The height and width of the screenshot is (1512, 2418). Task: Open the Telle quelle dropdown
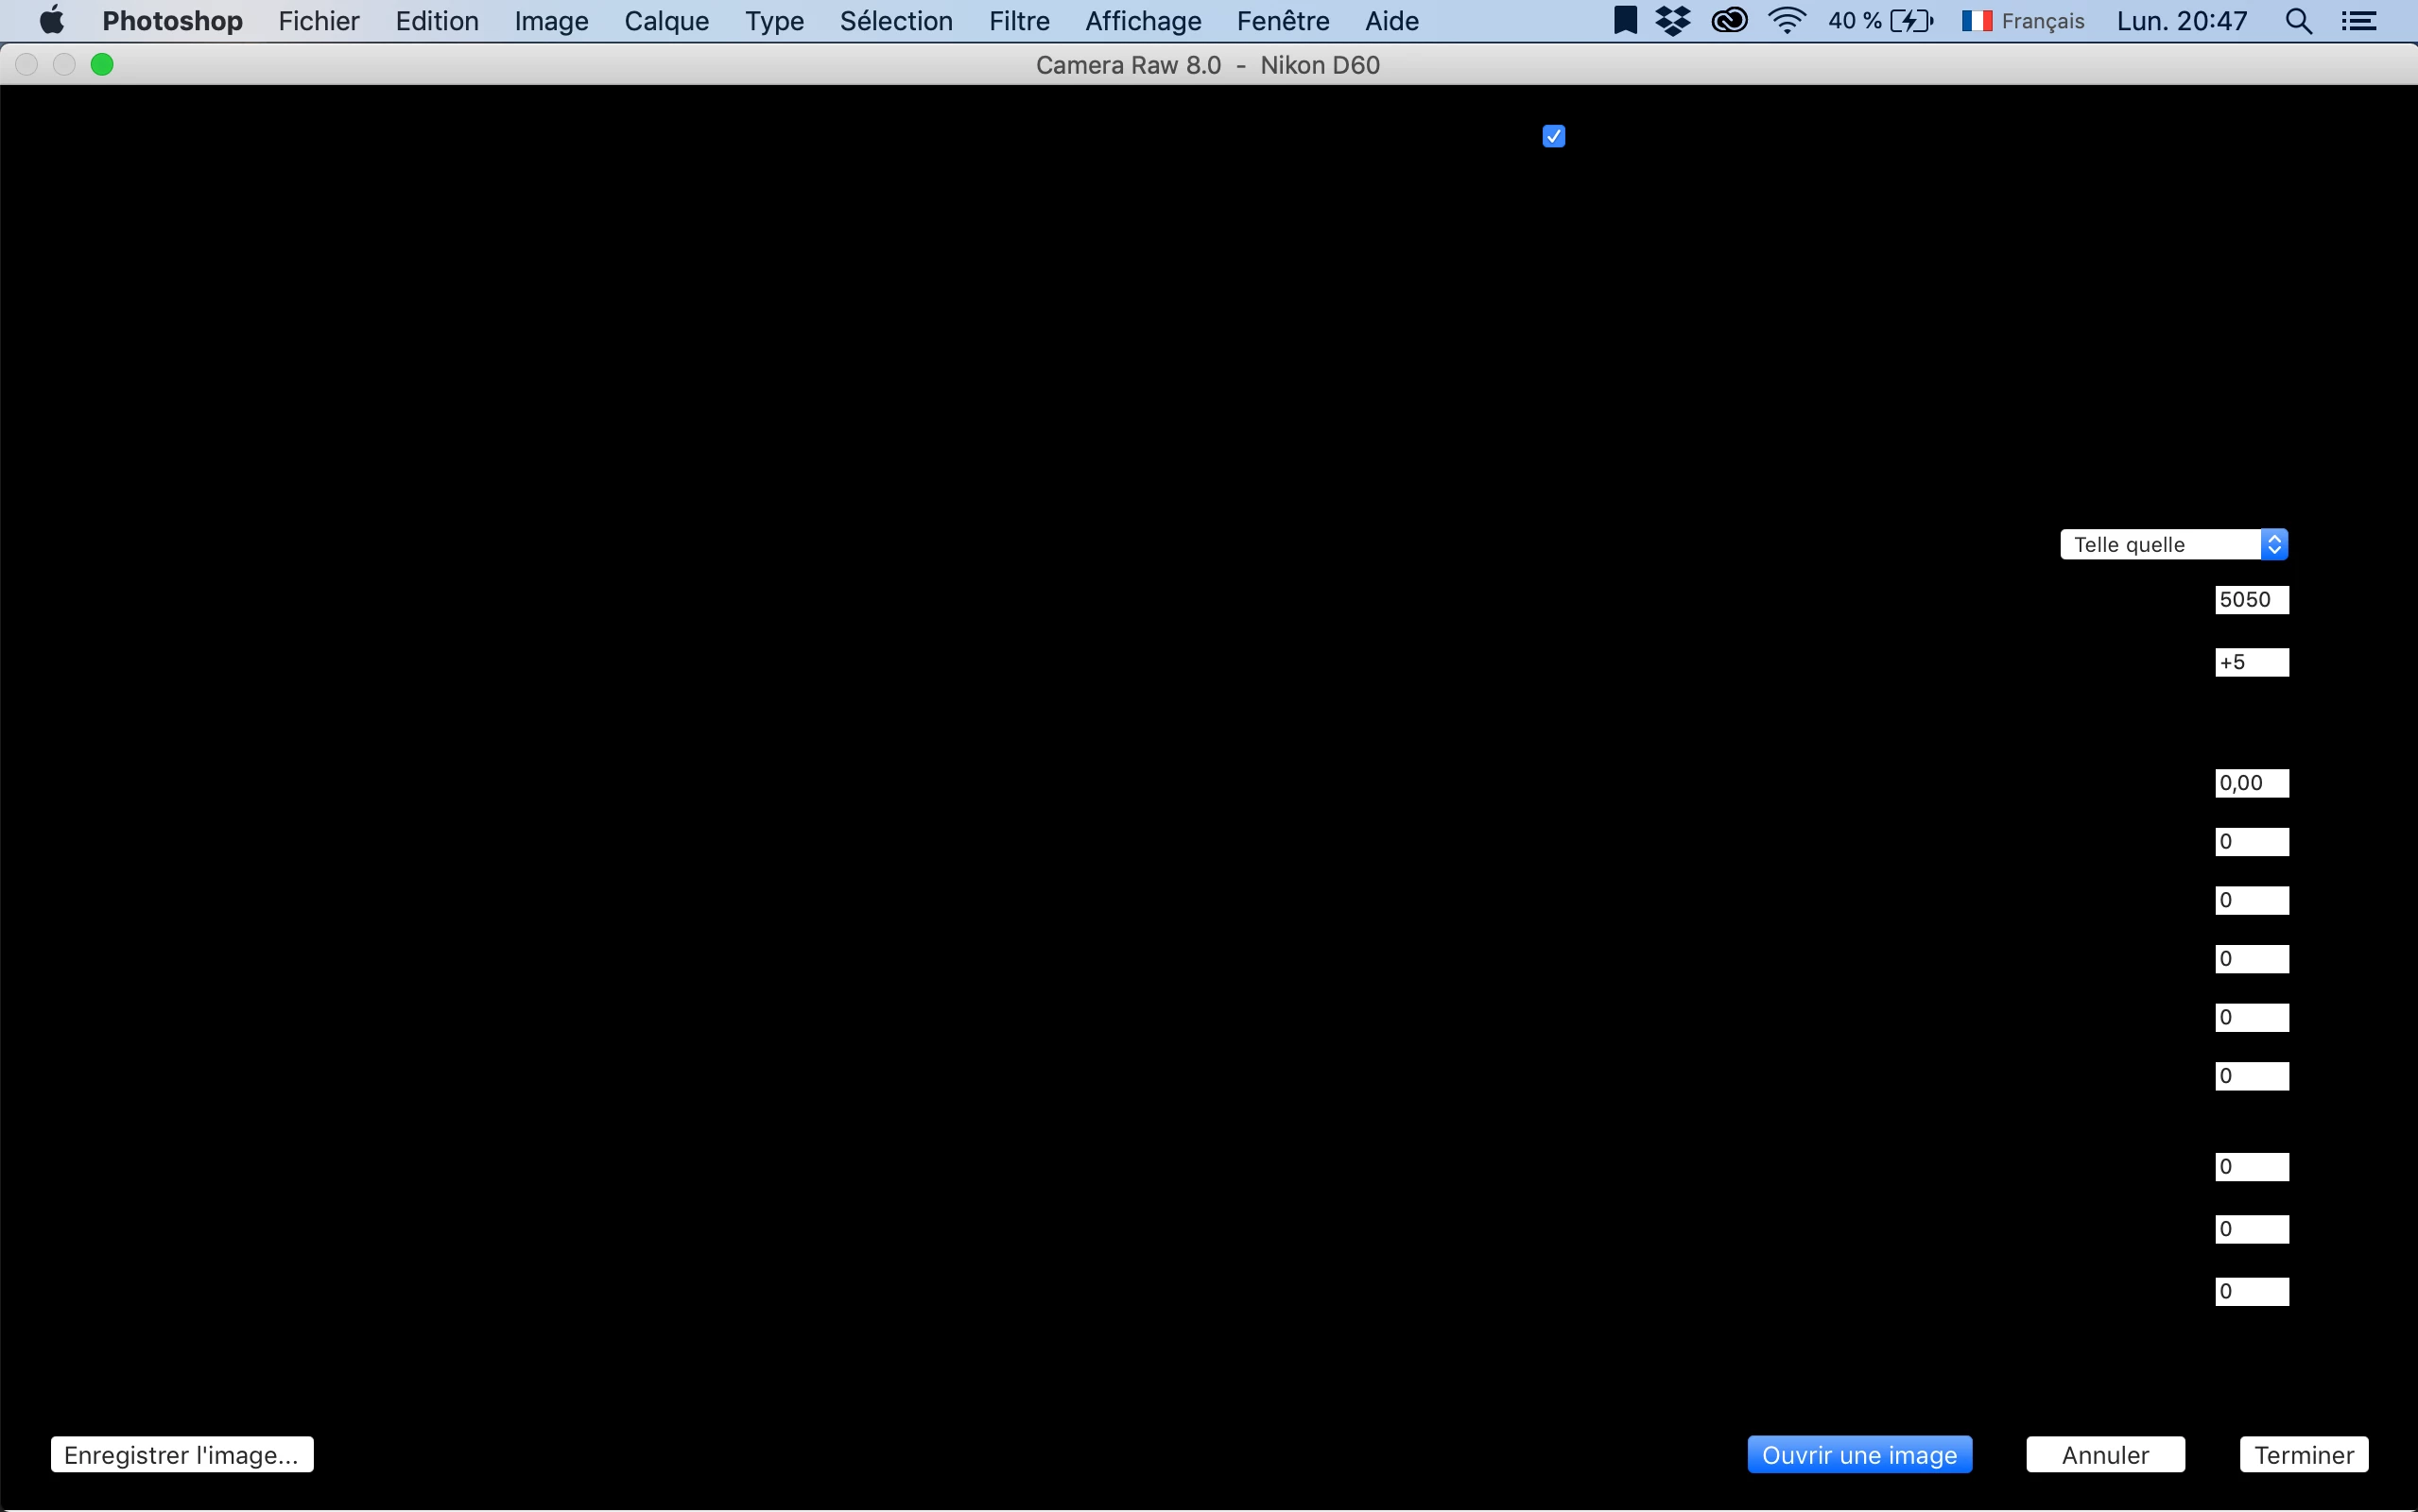coord(2173,544)
